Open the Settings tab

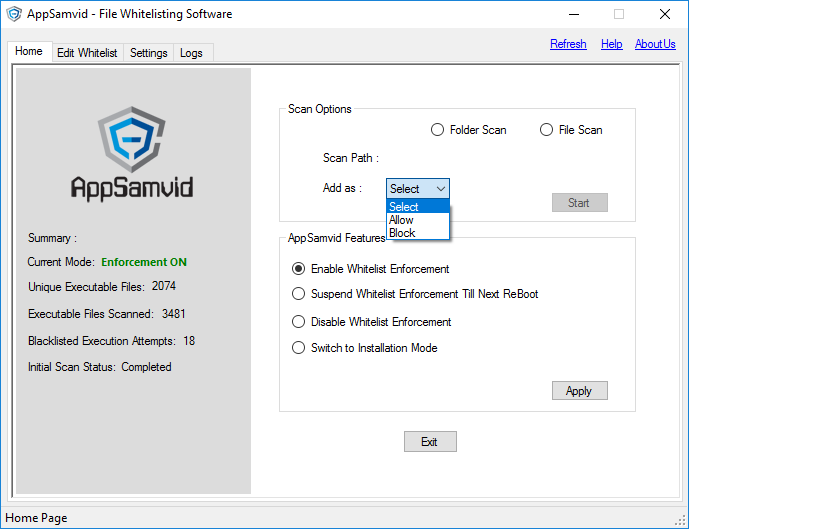[x=149, y=53]
